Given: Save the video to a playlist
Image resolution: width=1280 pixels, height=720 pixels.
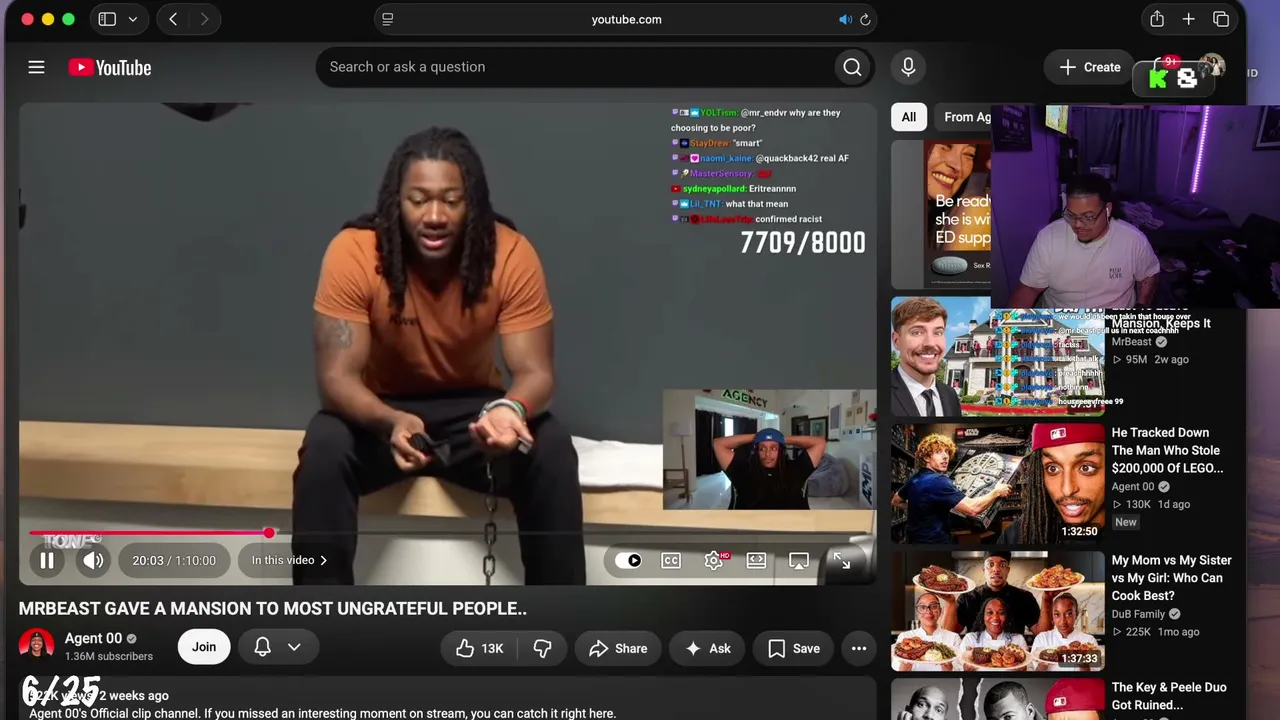Looking at the screenshot, I should click(x=794, y=648).
